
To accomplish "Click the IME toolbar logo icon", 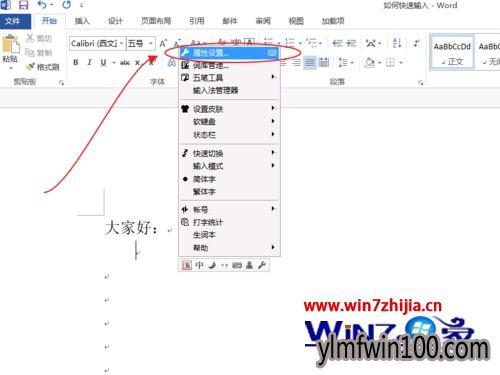I will coord(187,265).
